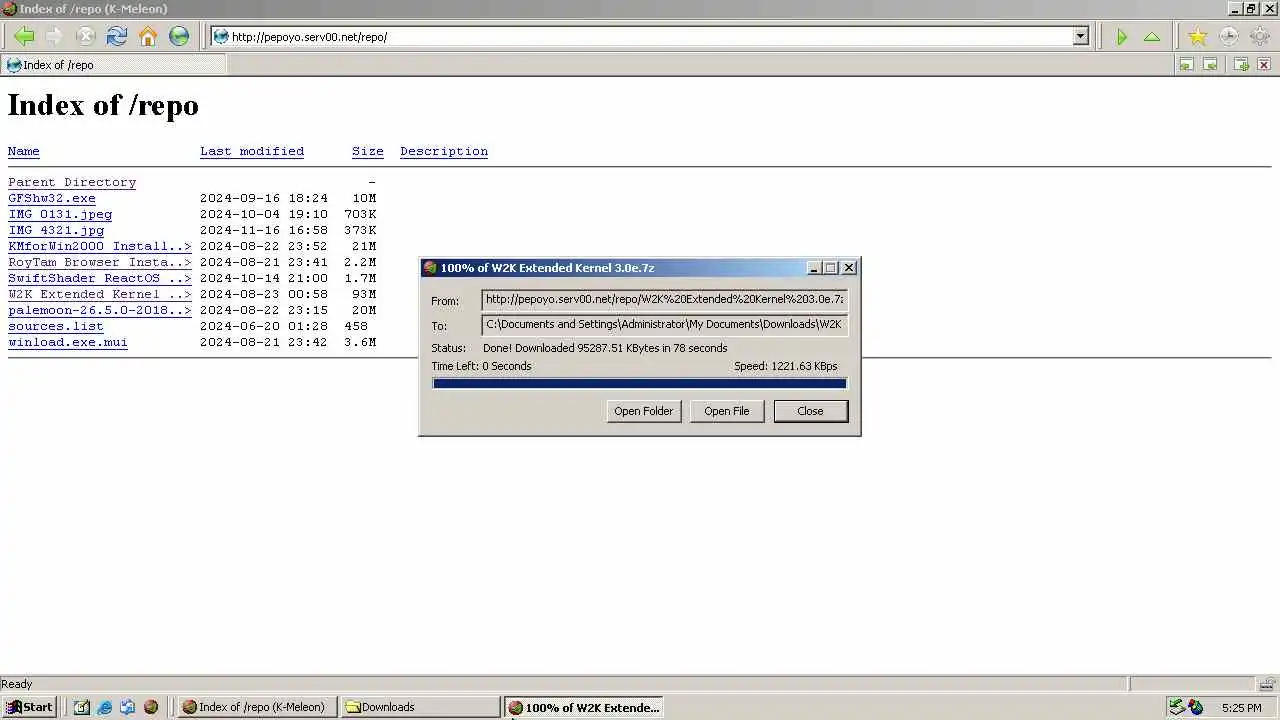This screenshot has height=720, width=1280.
Task: Click the 5:25 PM system clock
Action: coord(1242,708)
